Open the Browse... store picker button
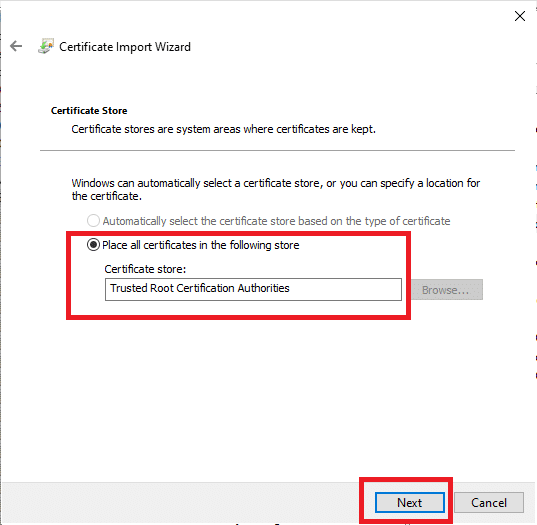537x525 pixels. pos(447,290)
